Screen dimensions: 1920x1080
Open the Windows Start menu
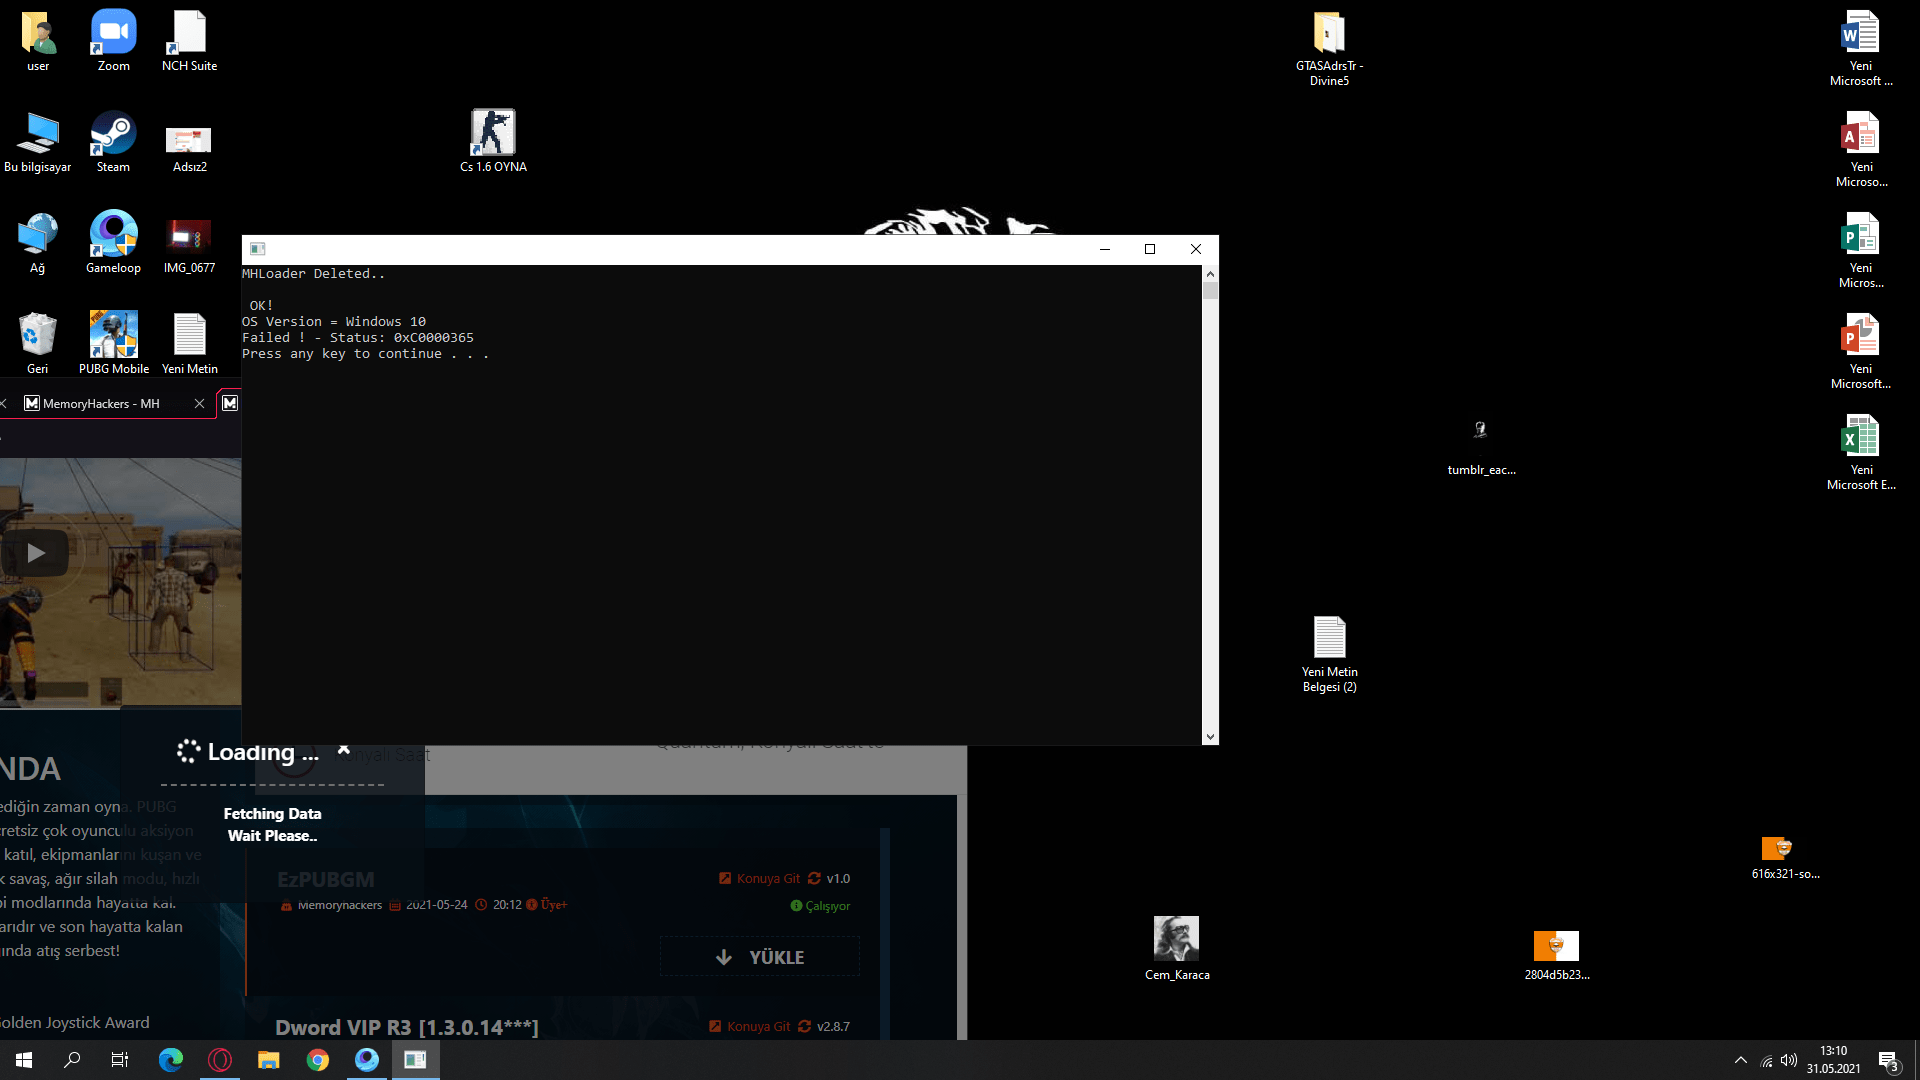coord(24,1060)
